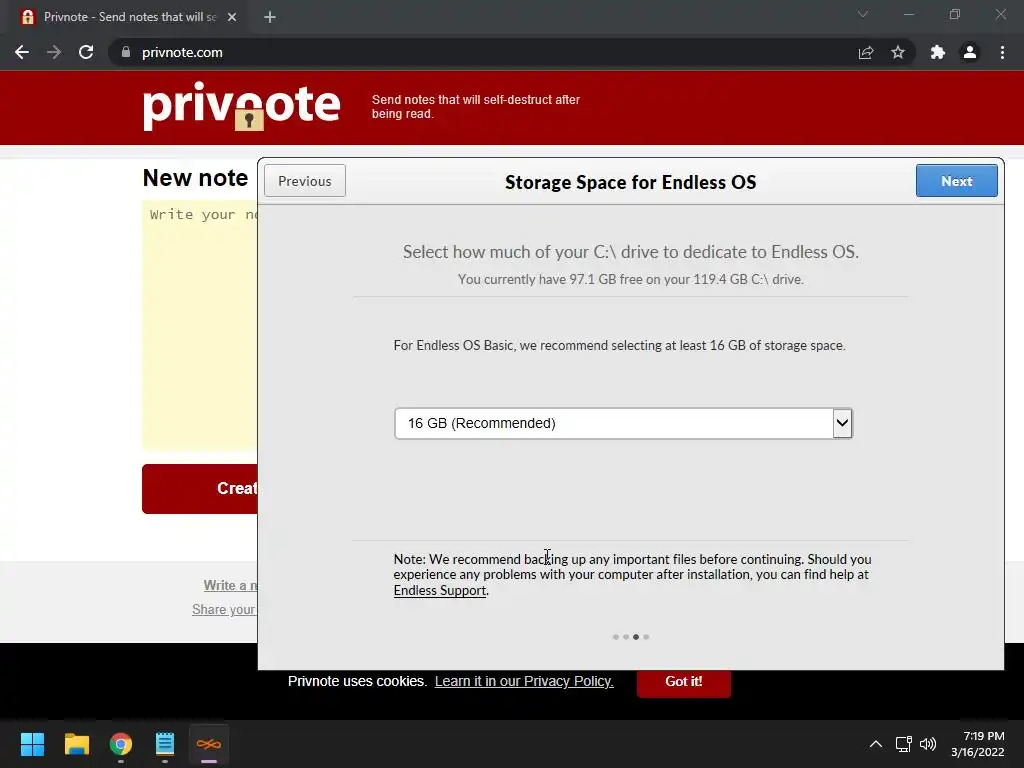
Task: Share this page icon in the address bar
Action: [x=866, y=52]
